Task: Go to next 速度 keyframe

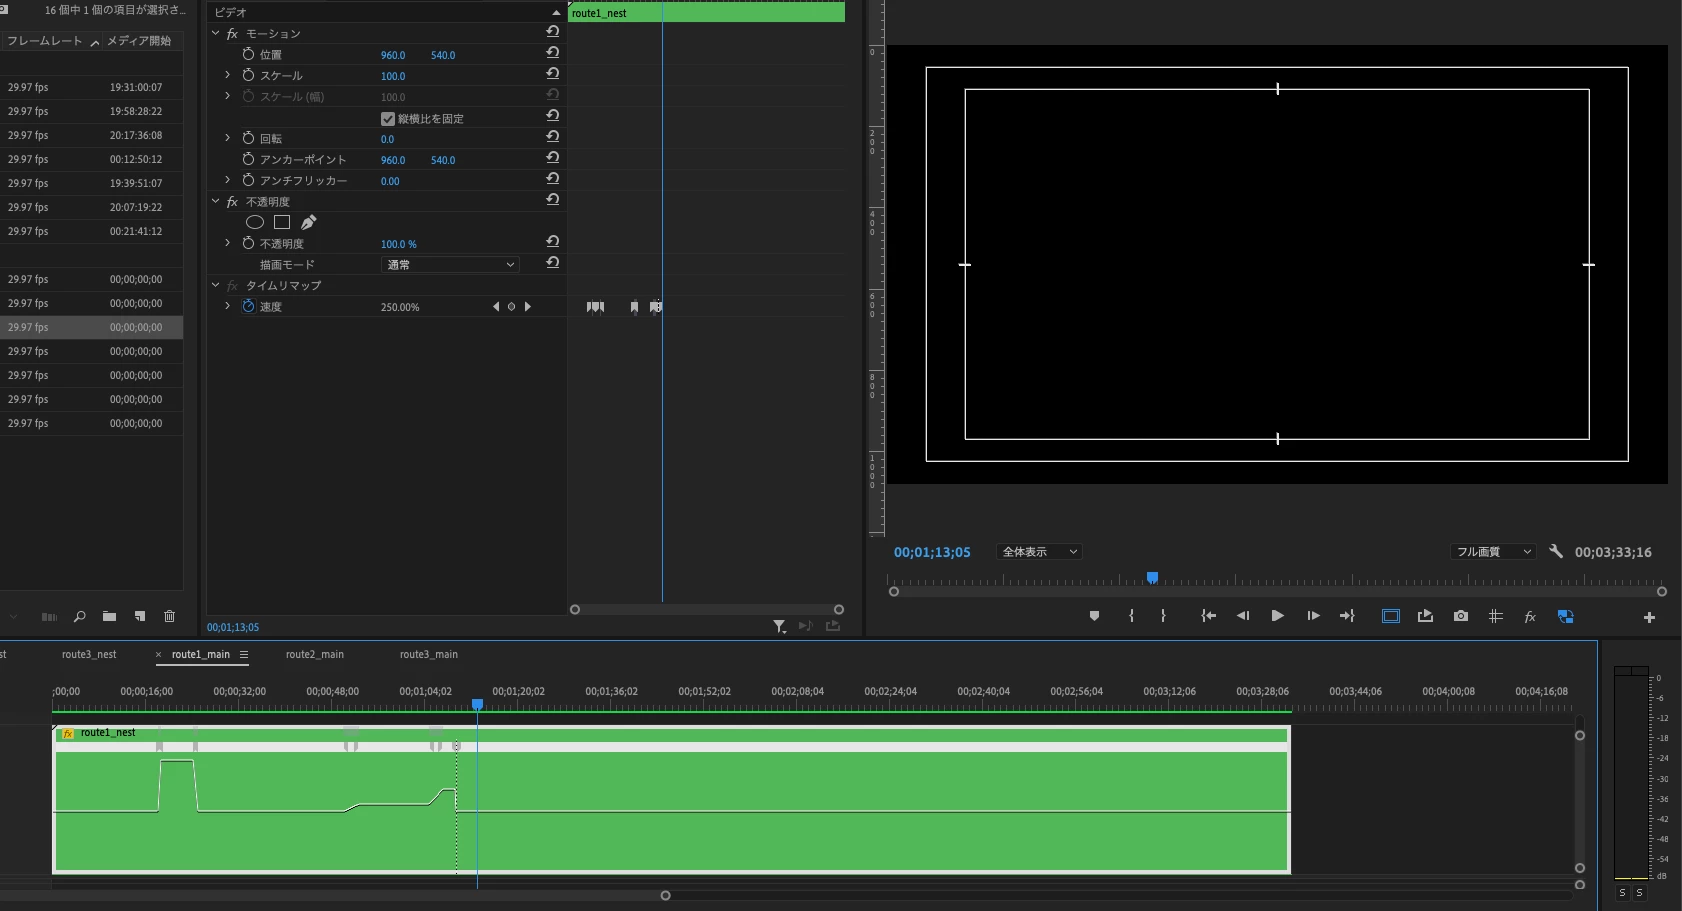Action: (528, 307)
